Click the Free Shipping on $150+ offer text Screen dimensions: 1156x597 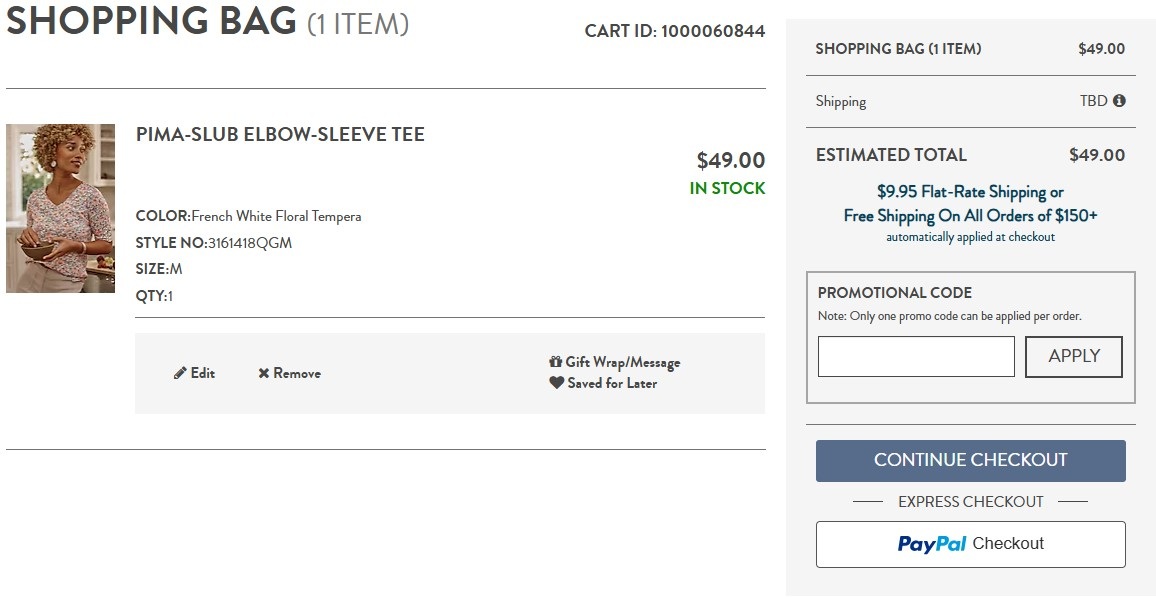(970, 215)
